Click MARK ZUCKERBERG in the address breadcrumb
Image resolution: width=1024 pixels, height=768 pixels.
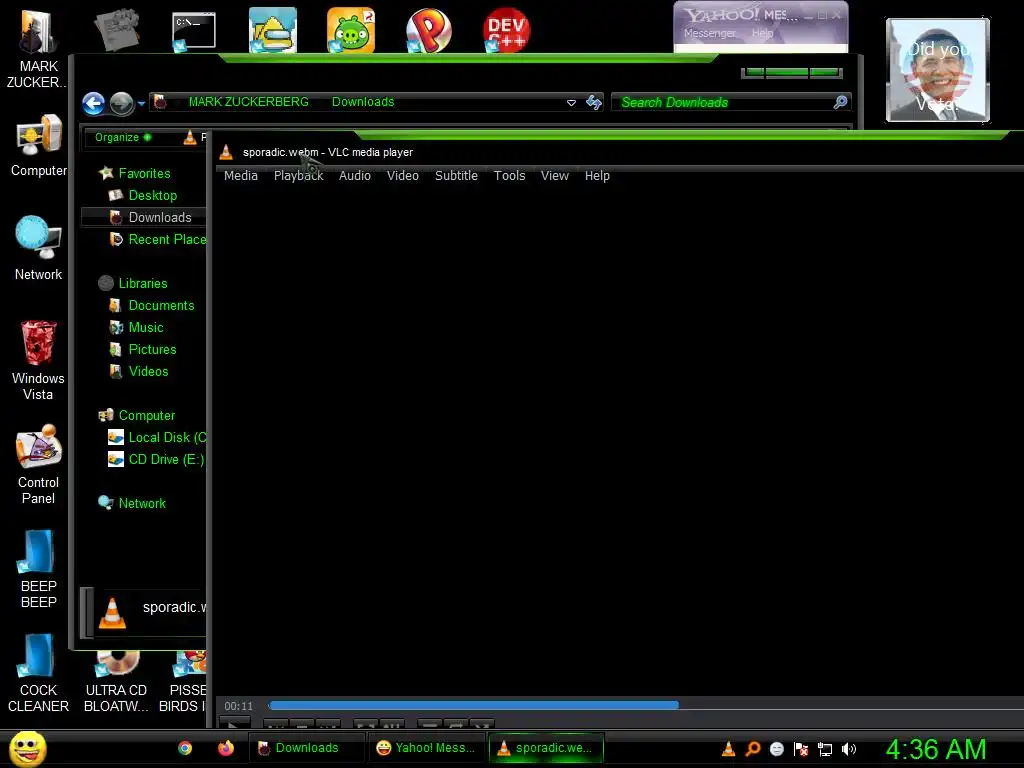click(248, 102)
